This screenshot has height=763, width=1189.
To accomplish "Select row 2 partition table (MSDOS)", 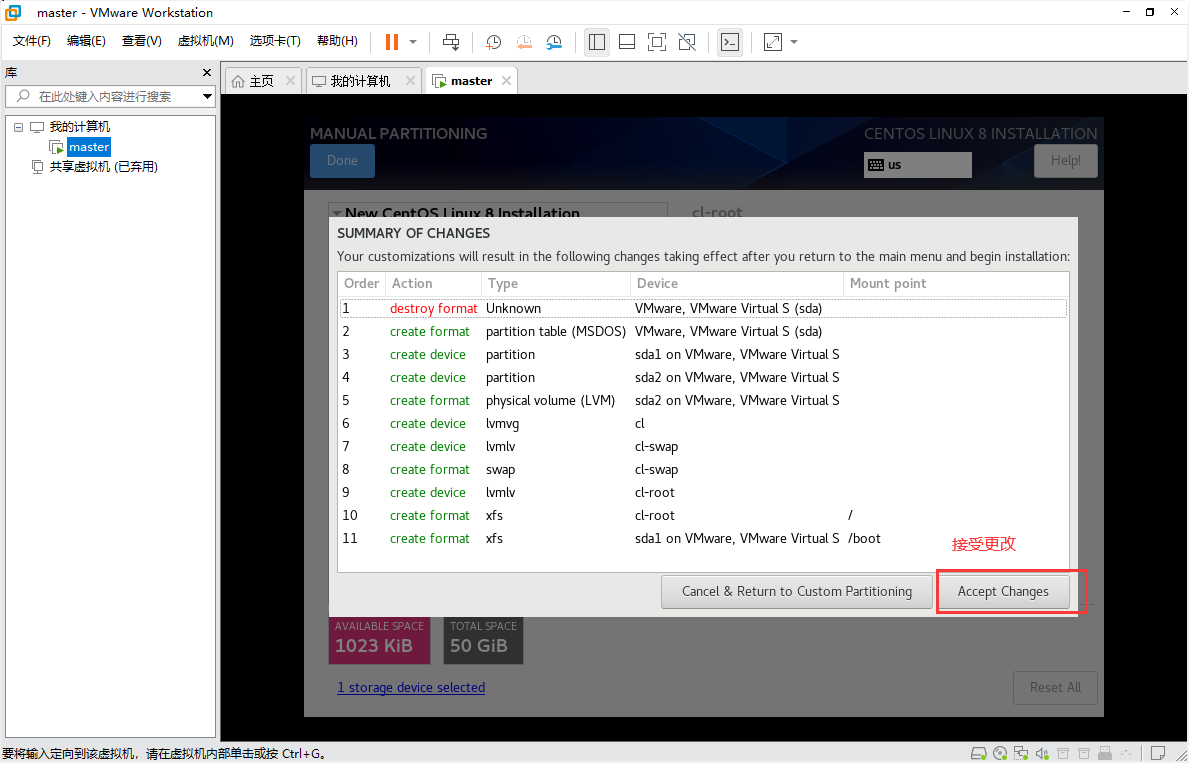I will point(703,331).
